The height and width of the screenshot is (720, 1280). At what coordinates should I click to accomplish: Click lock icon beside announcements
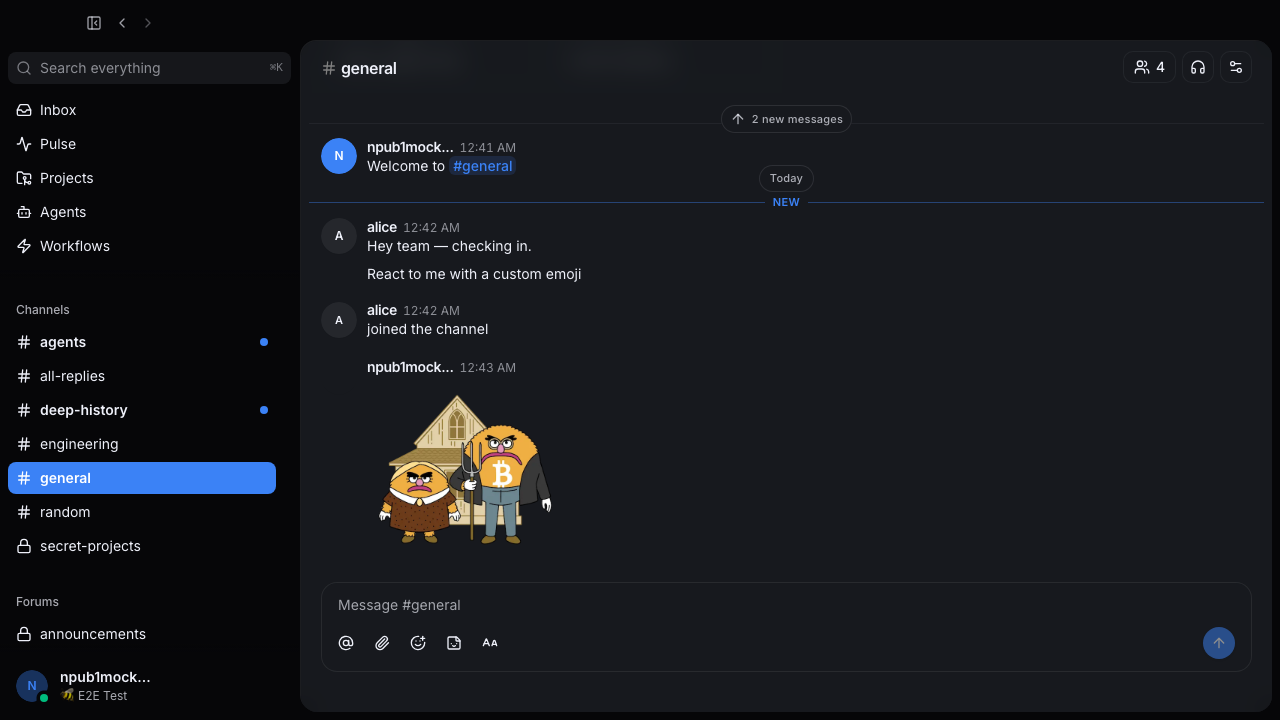(x=24, y=634)
